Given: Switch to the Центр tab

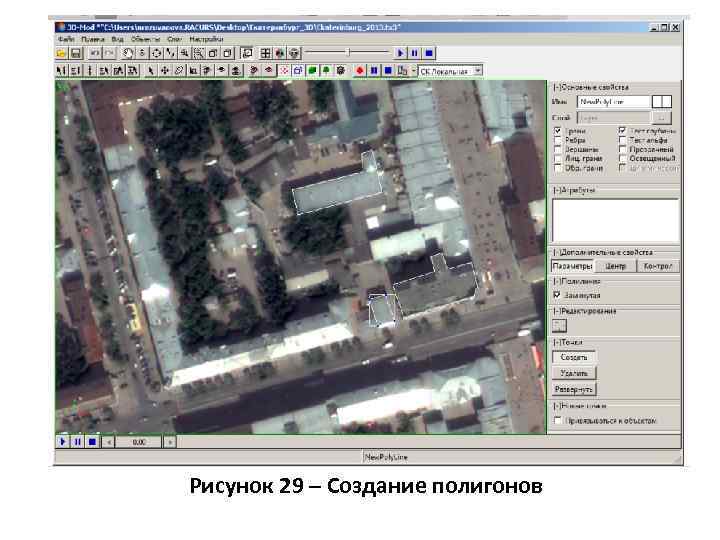Looking at the screenshot, I should [x=615, y=266].
